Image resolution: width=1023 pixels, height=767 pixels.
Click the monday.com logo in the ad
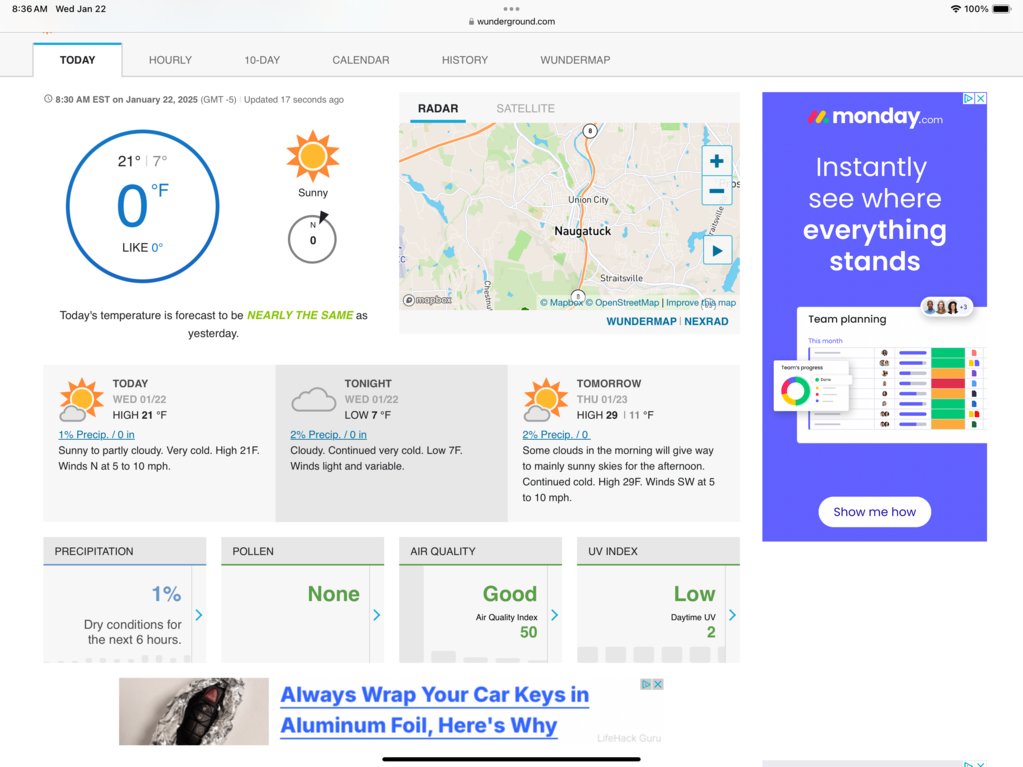pyautogui.click(x=874, y=117)
